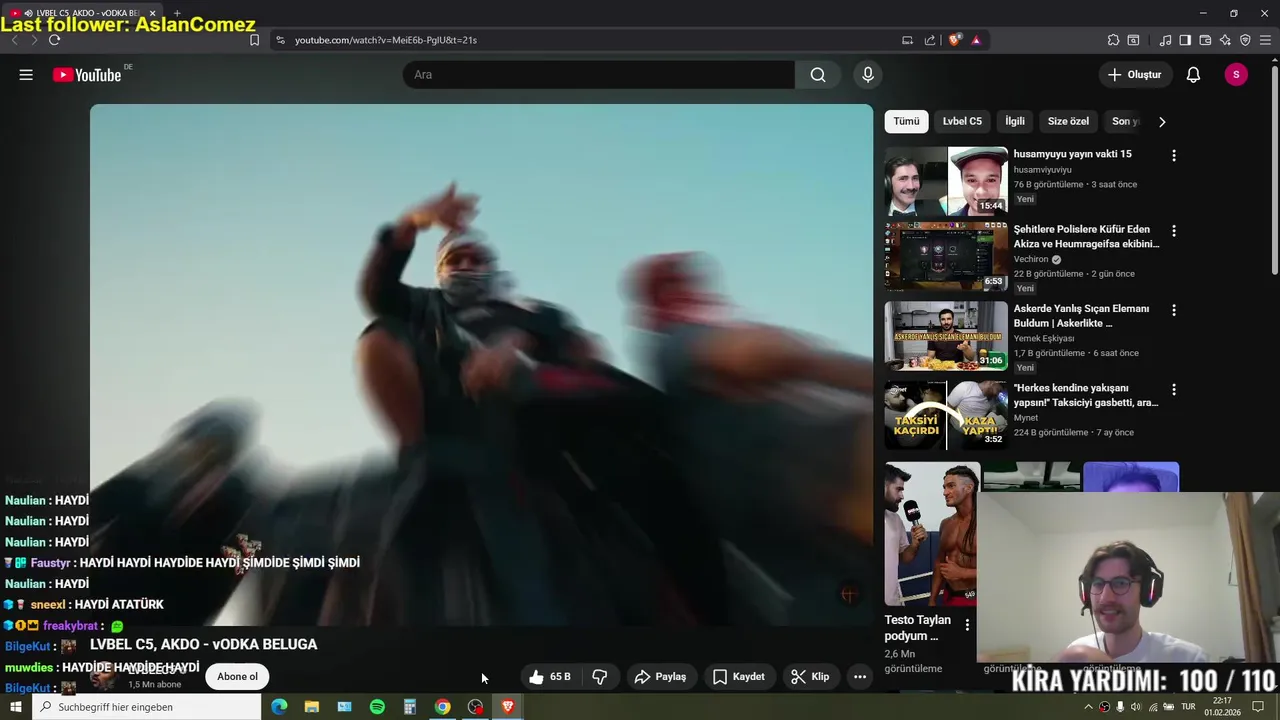Open the notifications bell
The height and width of the screenshot is (720, 1280).
click(1193, 75)
